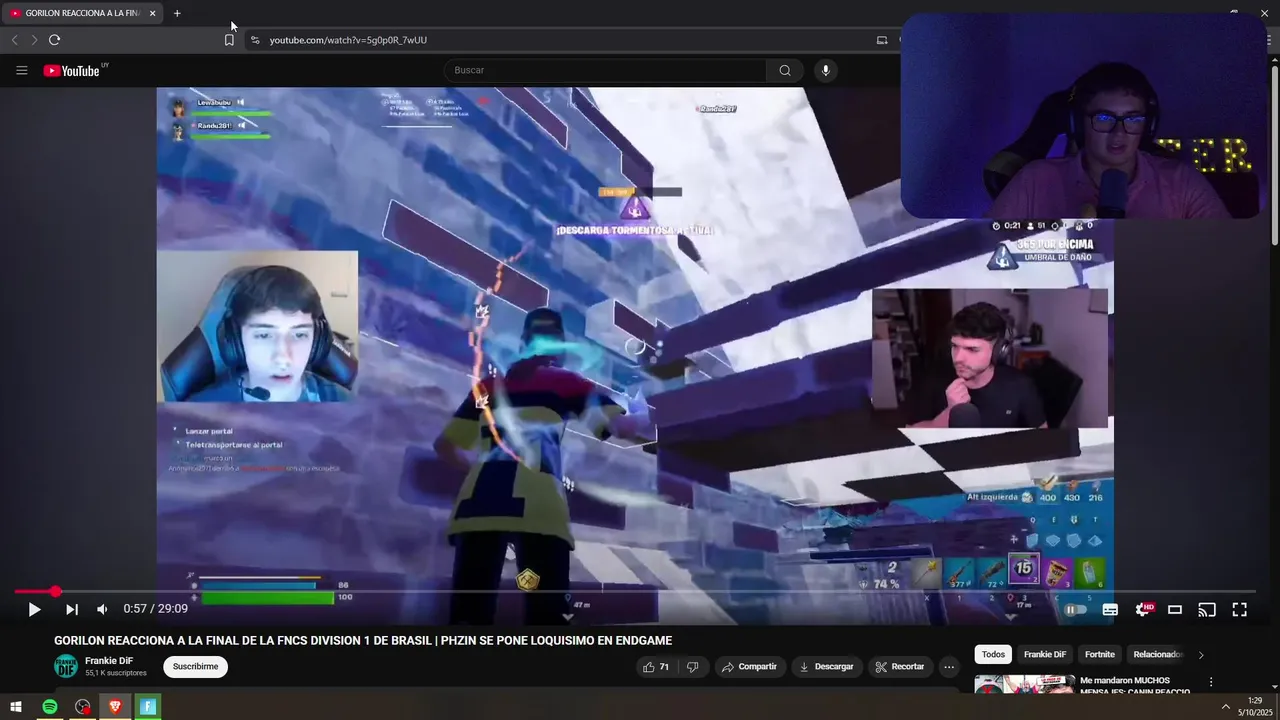This screenshot has height=720, width=1280.
Task: Turn on subtitles/captions button
Action: click(1110, 609)
